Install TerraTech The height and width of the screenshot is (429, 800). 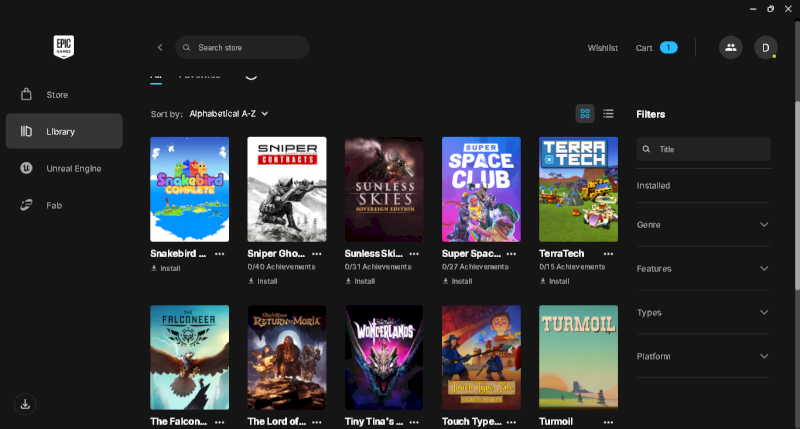555,281
